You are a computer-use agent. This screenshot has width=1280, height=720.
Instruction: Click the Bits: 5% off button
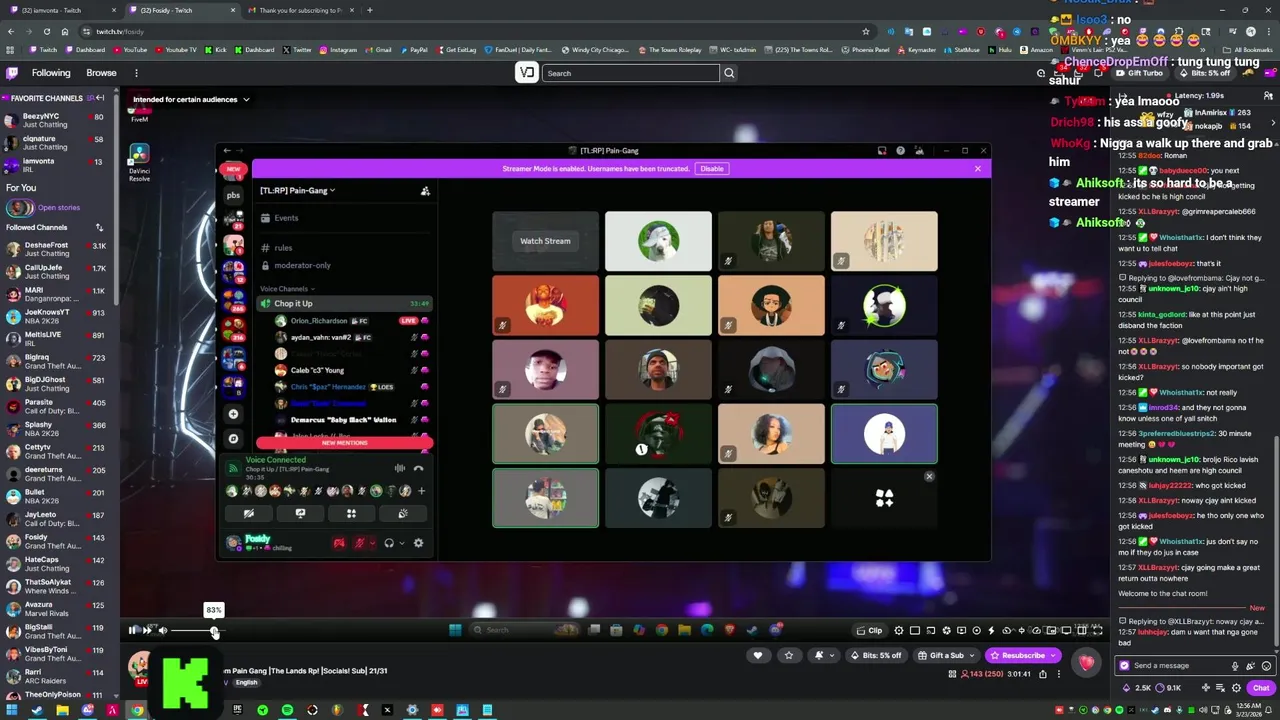coord(876,656)
